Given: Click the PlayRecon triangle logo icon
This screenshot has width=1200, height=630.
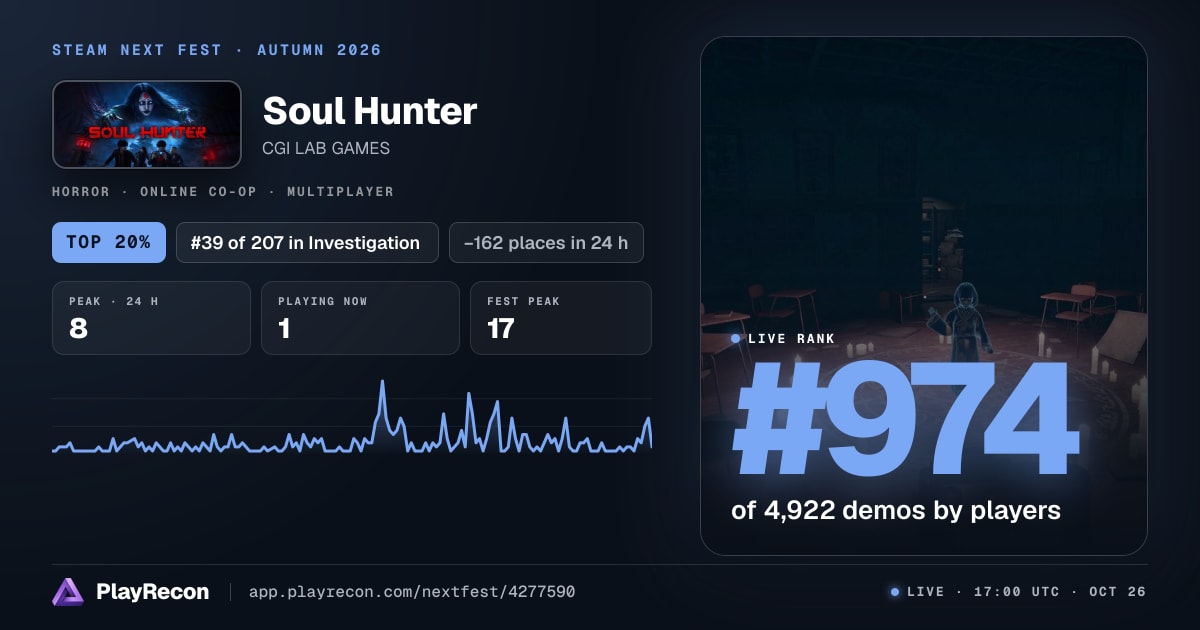Looking at the screenshot, I should (67, 592).
